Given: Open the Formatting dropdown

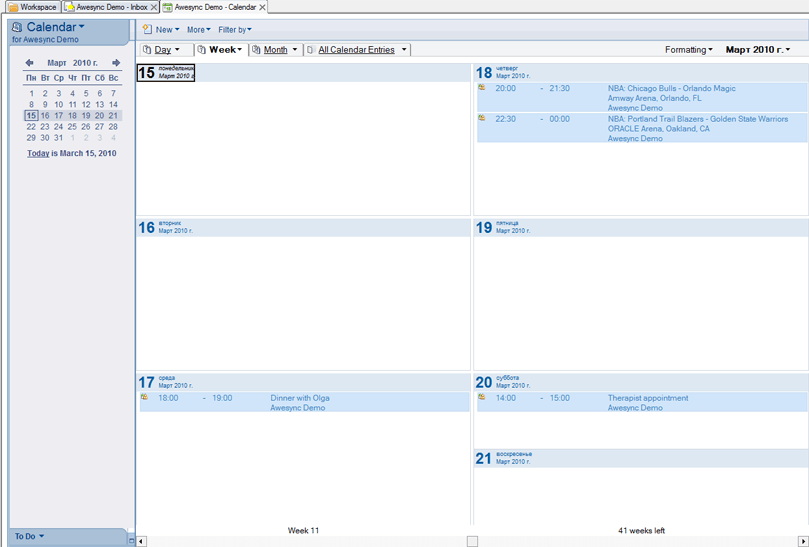Looking at the screenshot, I should (x=689, y=50).
